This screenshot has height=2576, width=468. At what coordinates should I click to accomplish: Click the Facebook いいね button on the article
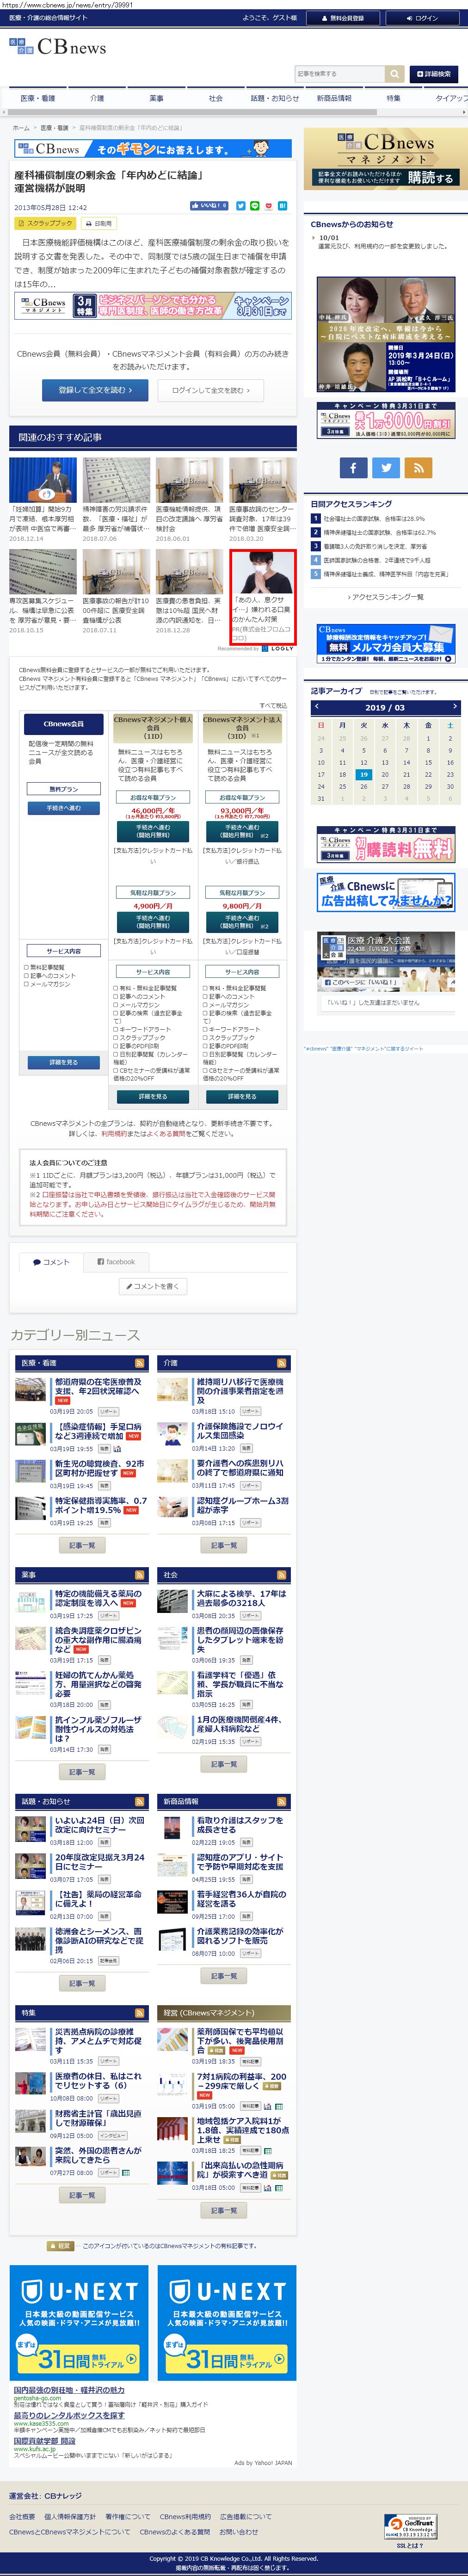(209, 206)
